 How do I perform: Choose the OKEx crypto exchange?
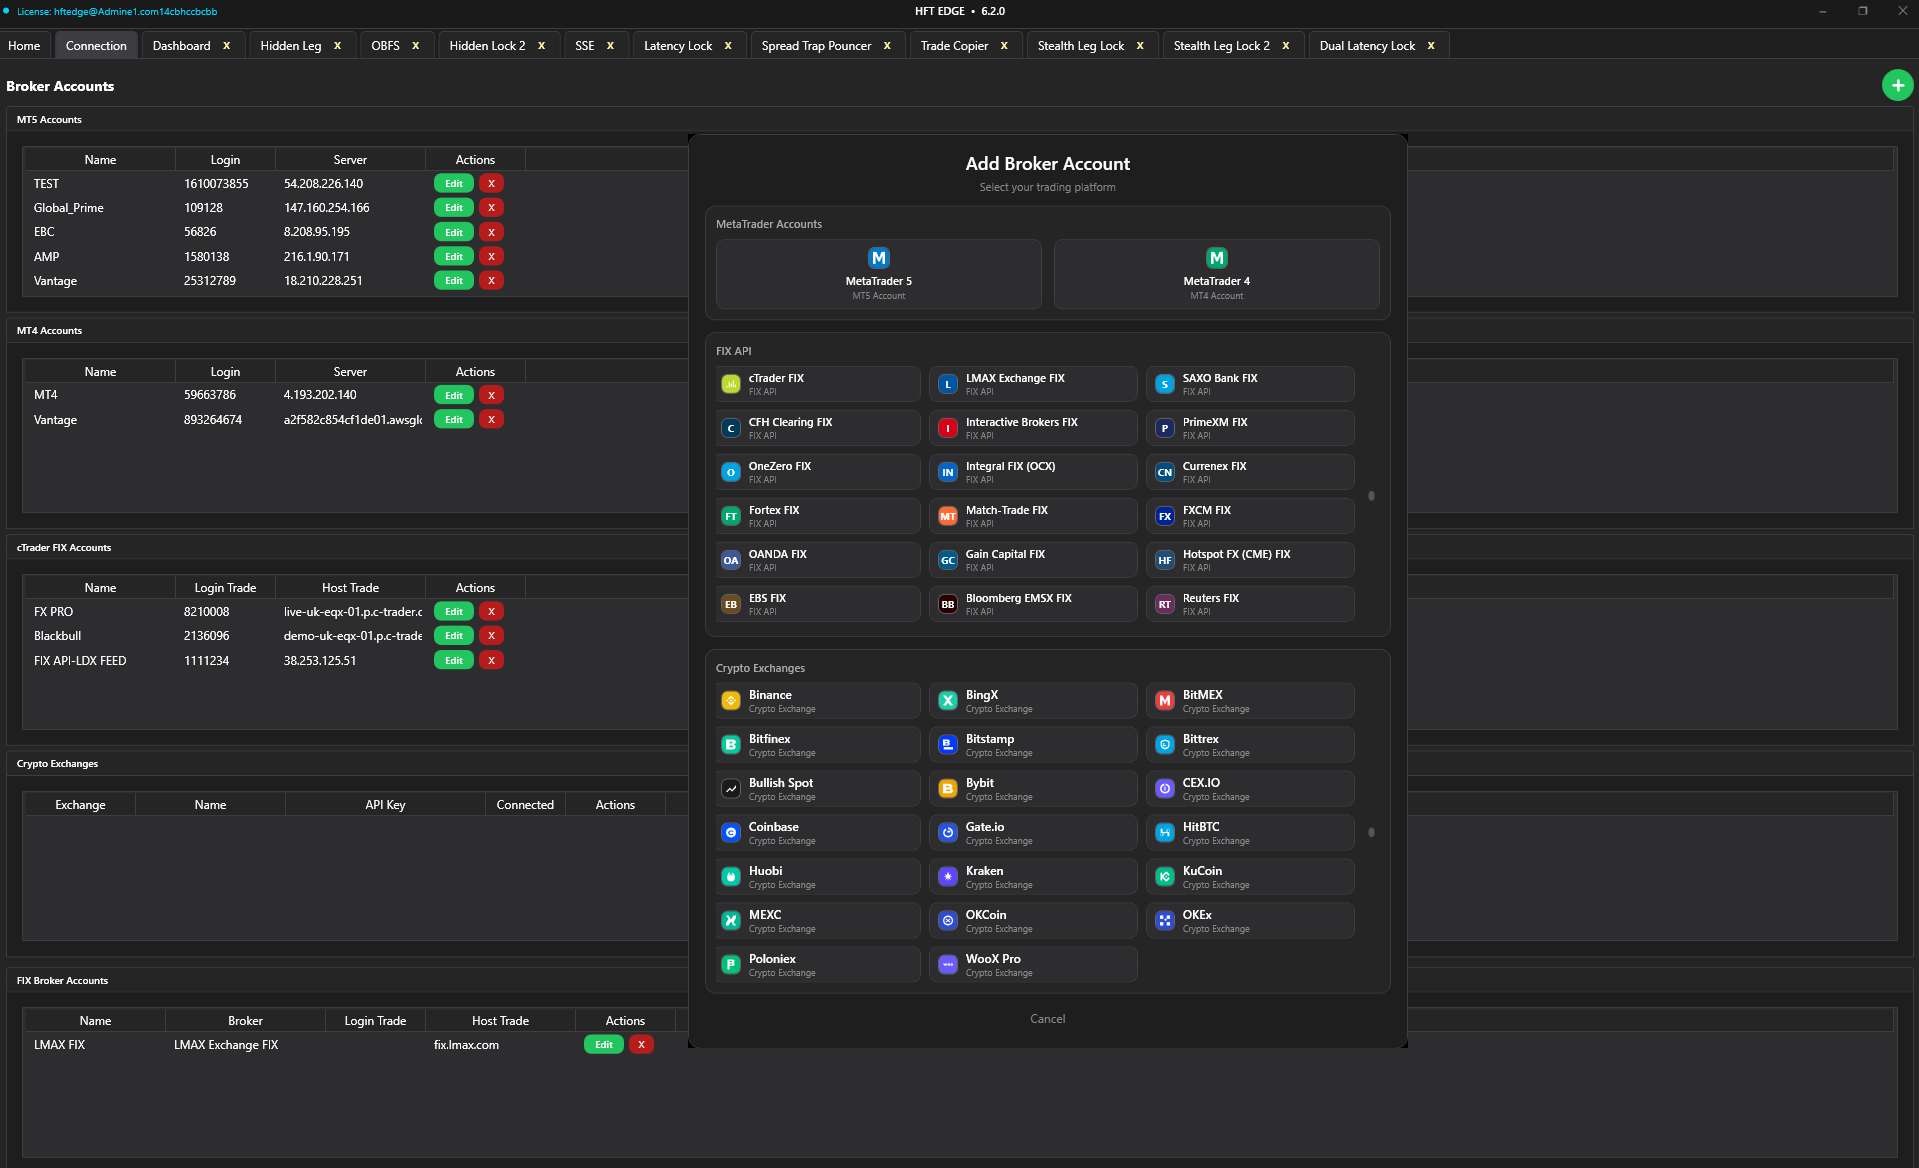pyautogui.click(x=1250, y=921)
